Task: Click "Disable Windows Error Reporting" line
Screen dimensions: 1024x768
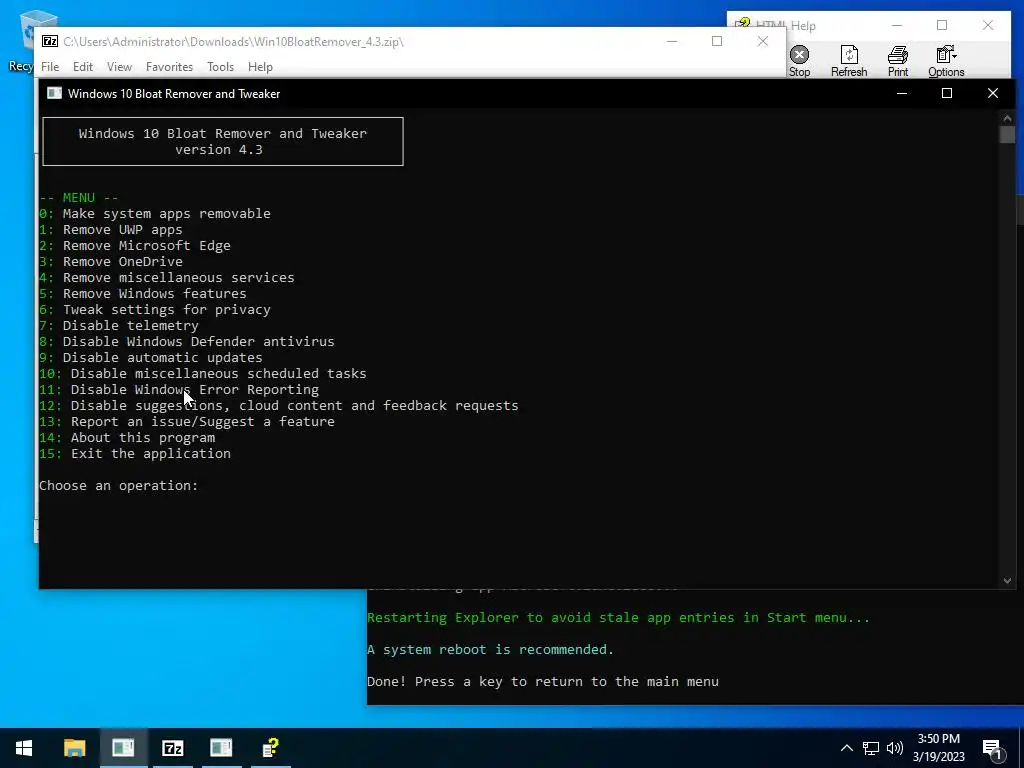Action: (179, 390)
